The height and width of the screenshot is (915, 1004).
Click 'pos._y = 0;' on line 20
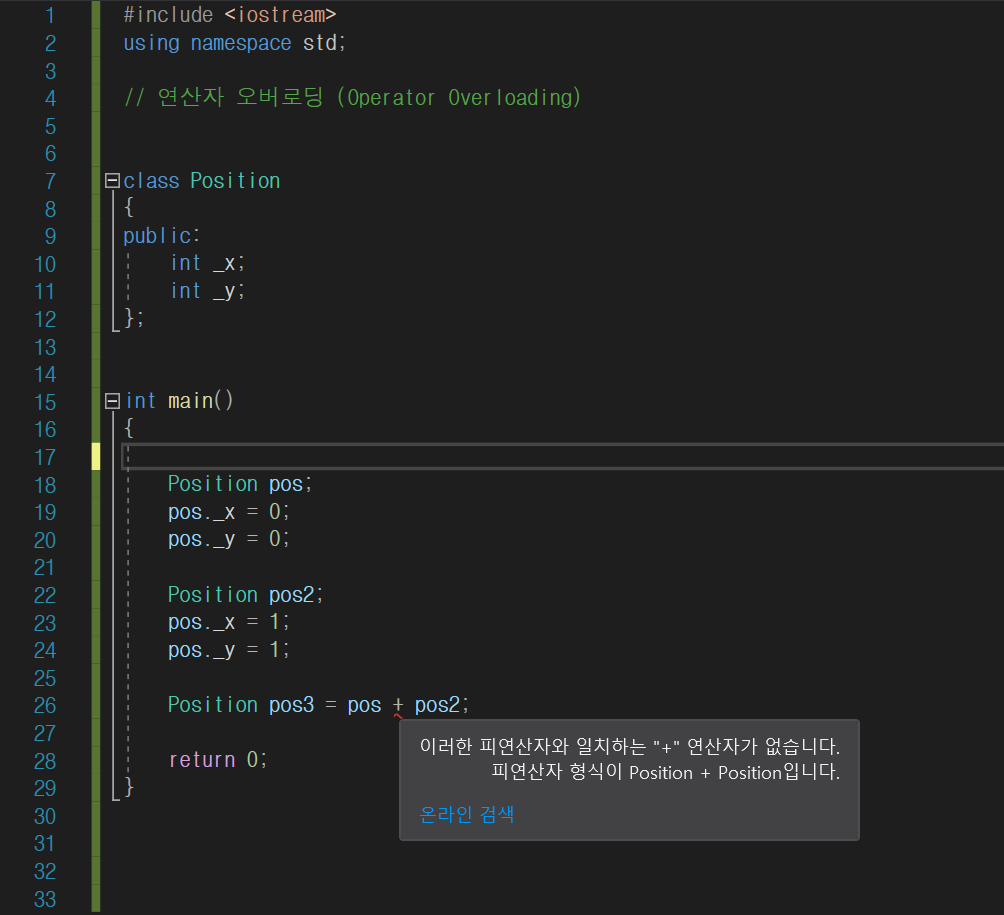click(x=229, y=539)
